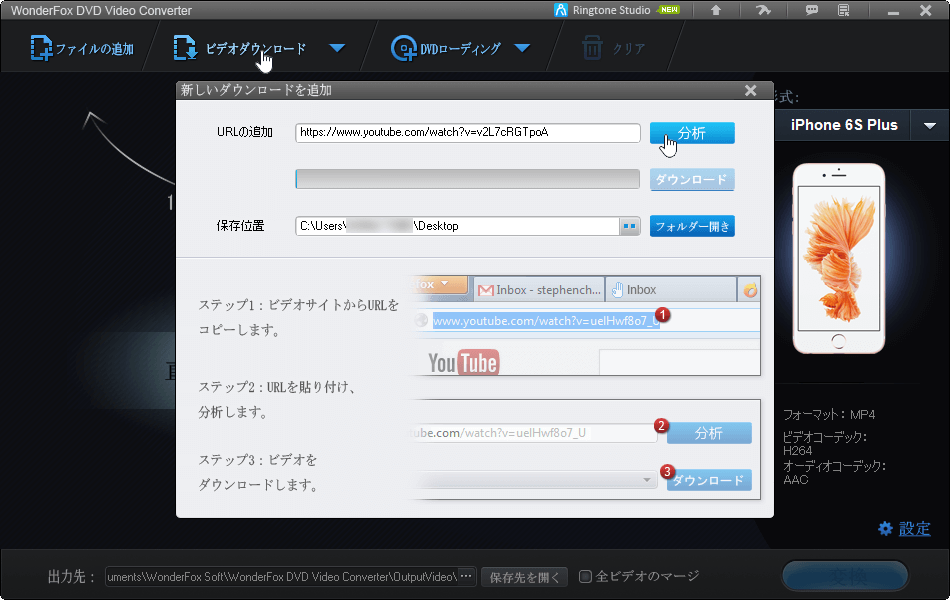950x600 pixels.
Task: Expand the DVDローディング dropdown arrow
Action: tap(522, 48)
